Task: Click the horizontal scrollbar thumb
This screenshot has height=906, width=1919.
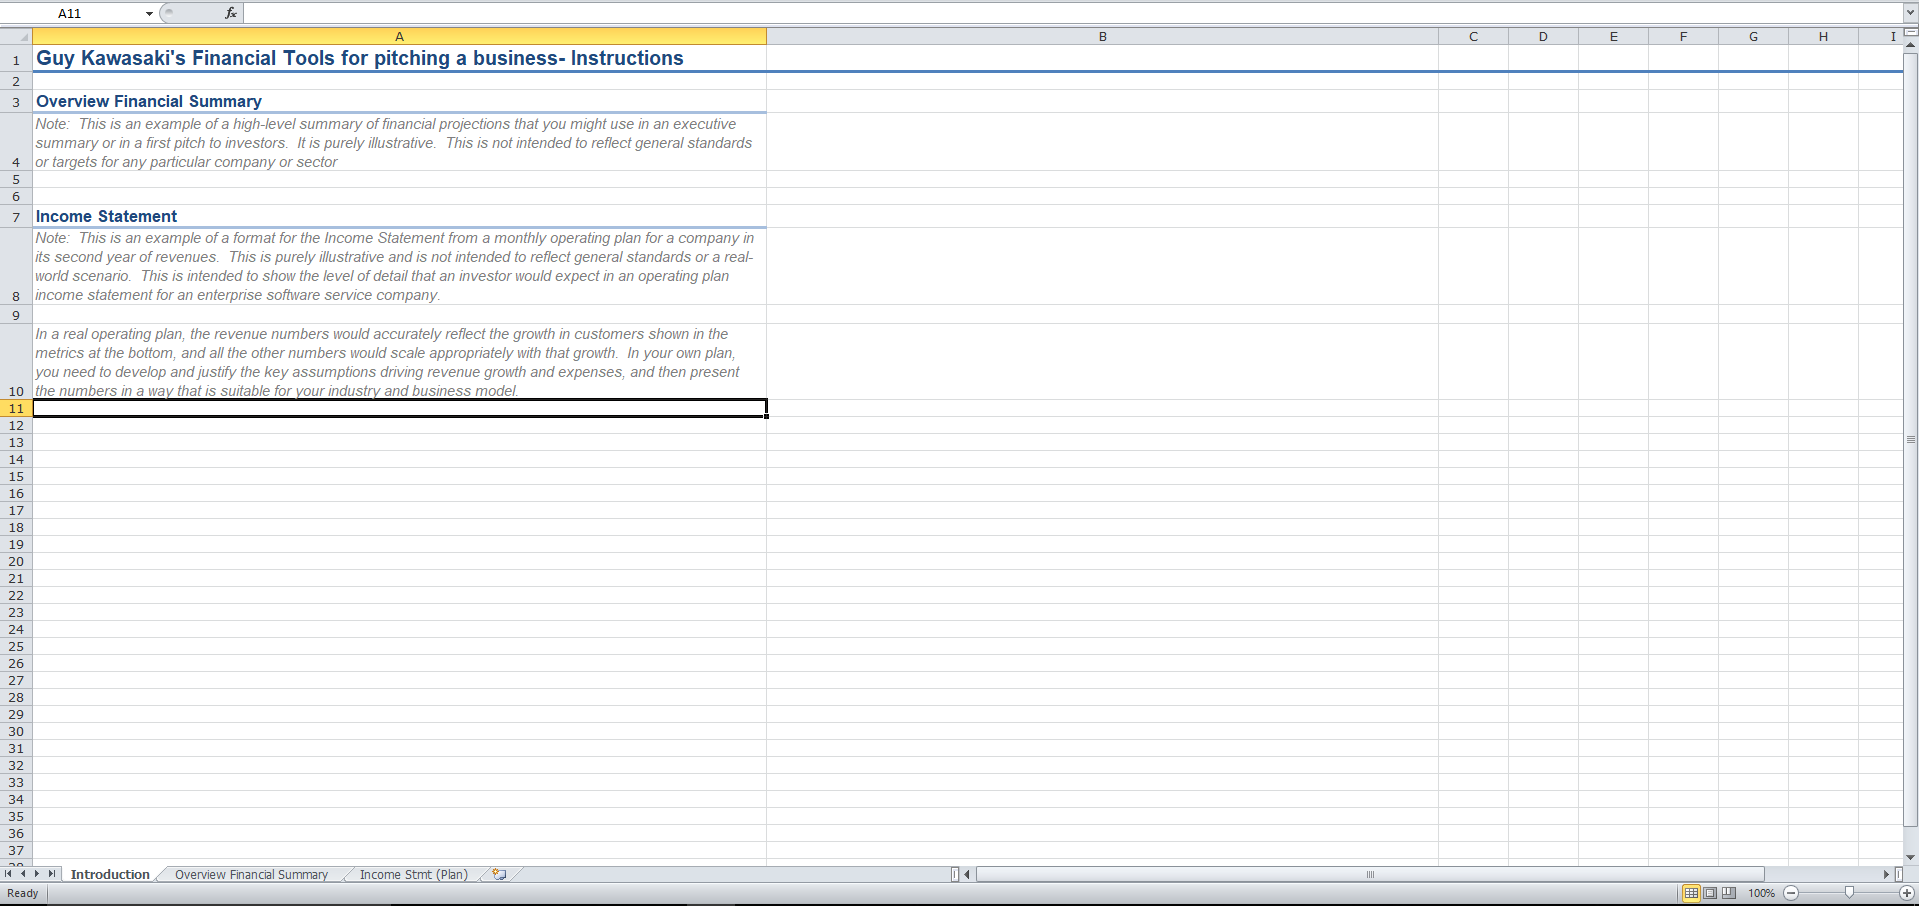Action: [x=1370, y=874]
